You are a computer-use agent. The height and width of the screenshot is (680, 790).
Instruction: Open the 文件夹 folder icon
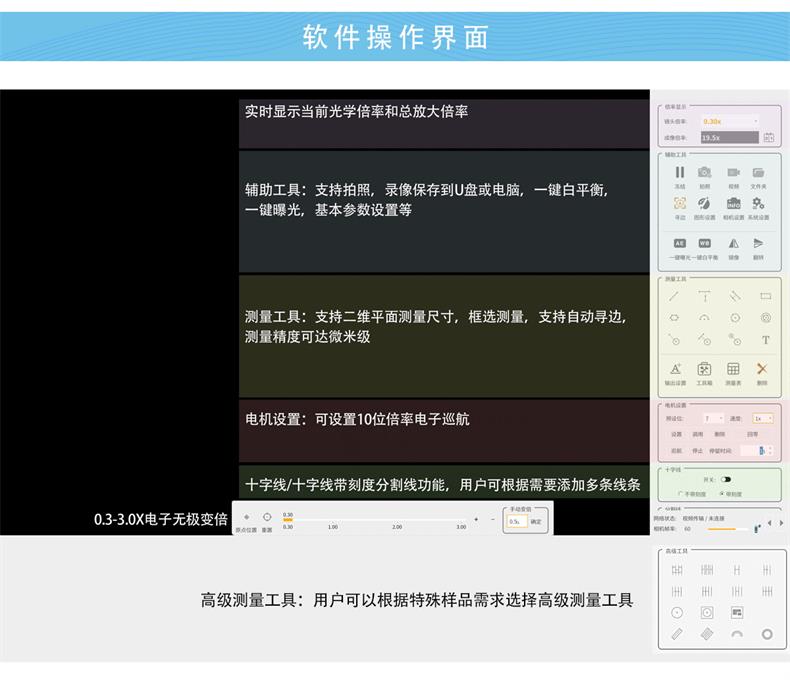click(759, 174)
